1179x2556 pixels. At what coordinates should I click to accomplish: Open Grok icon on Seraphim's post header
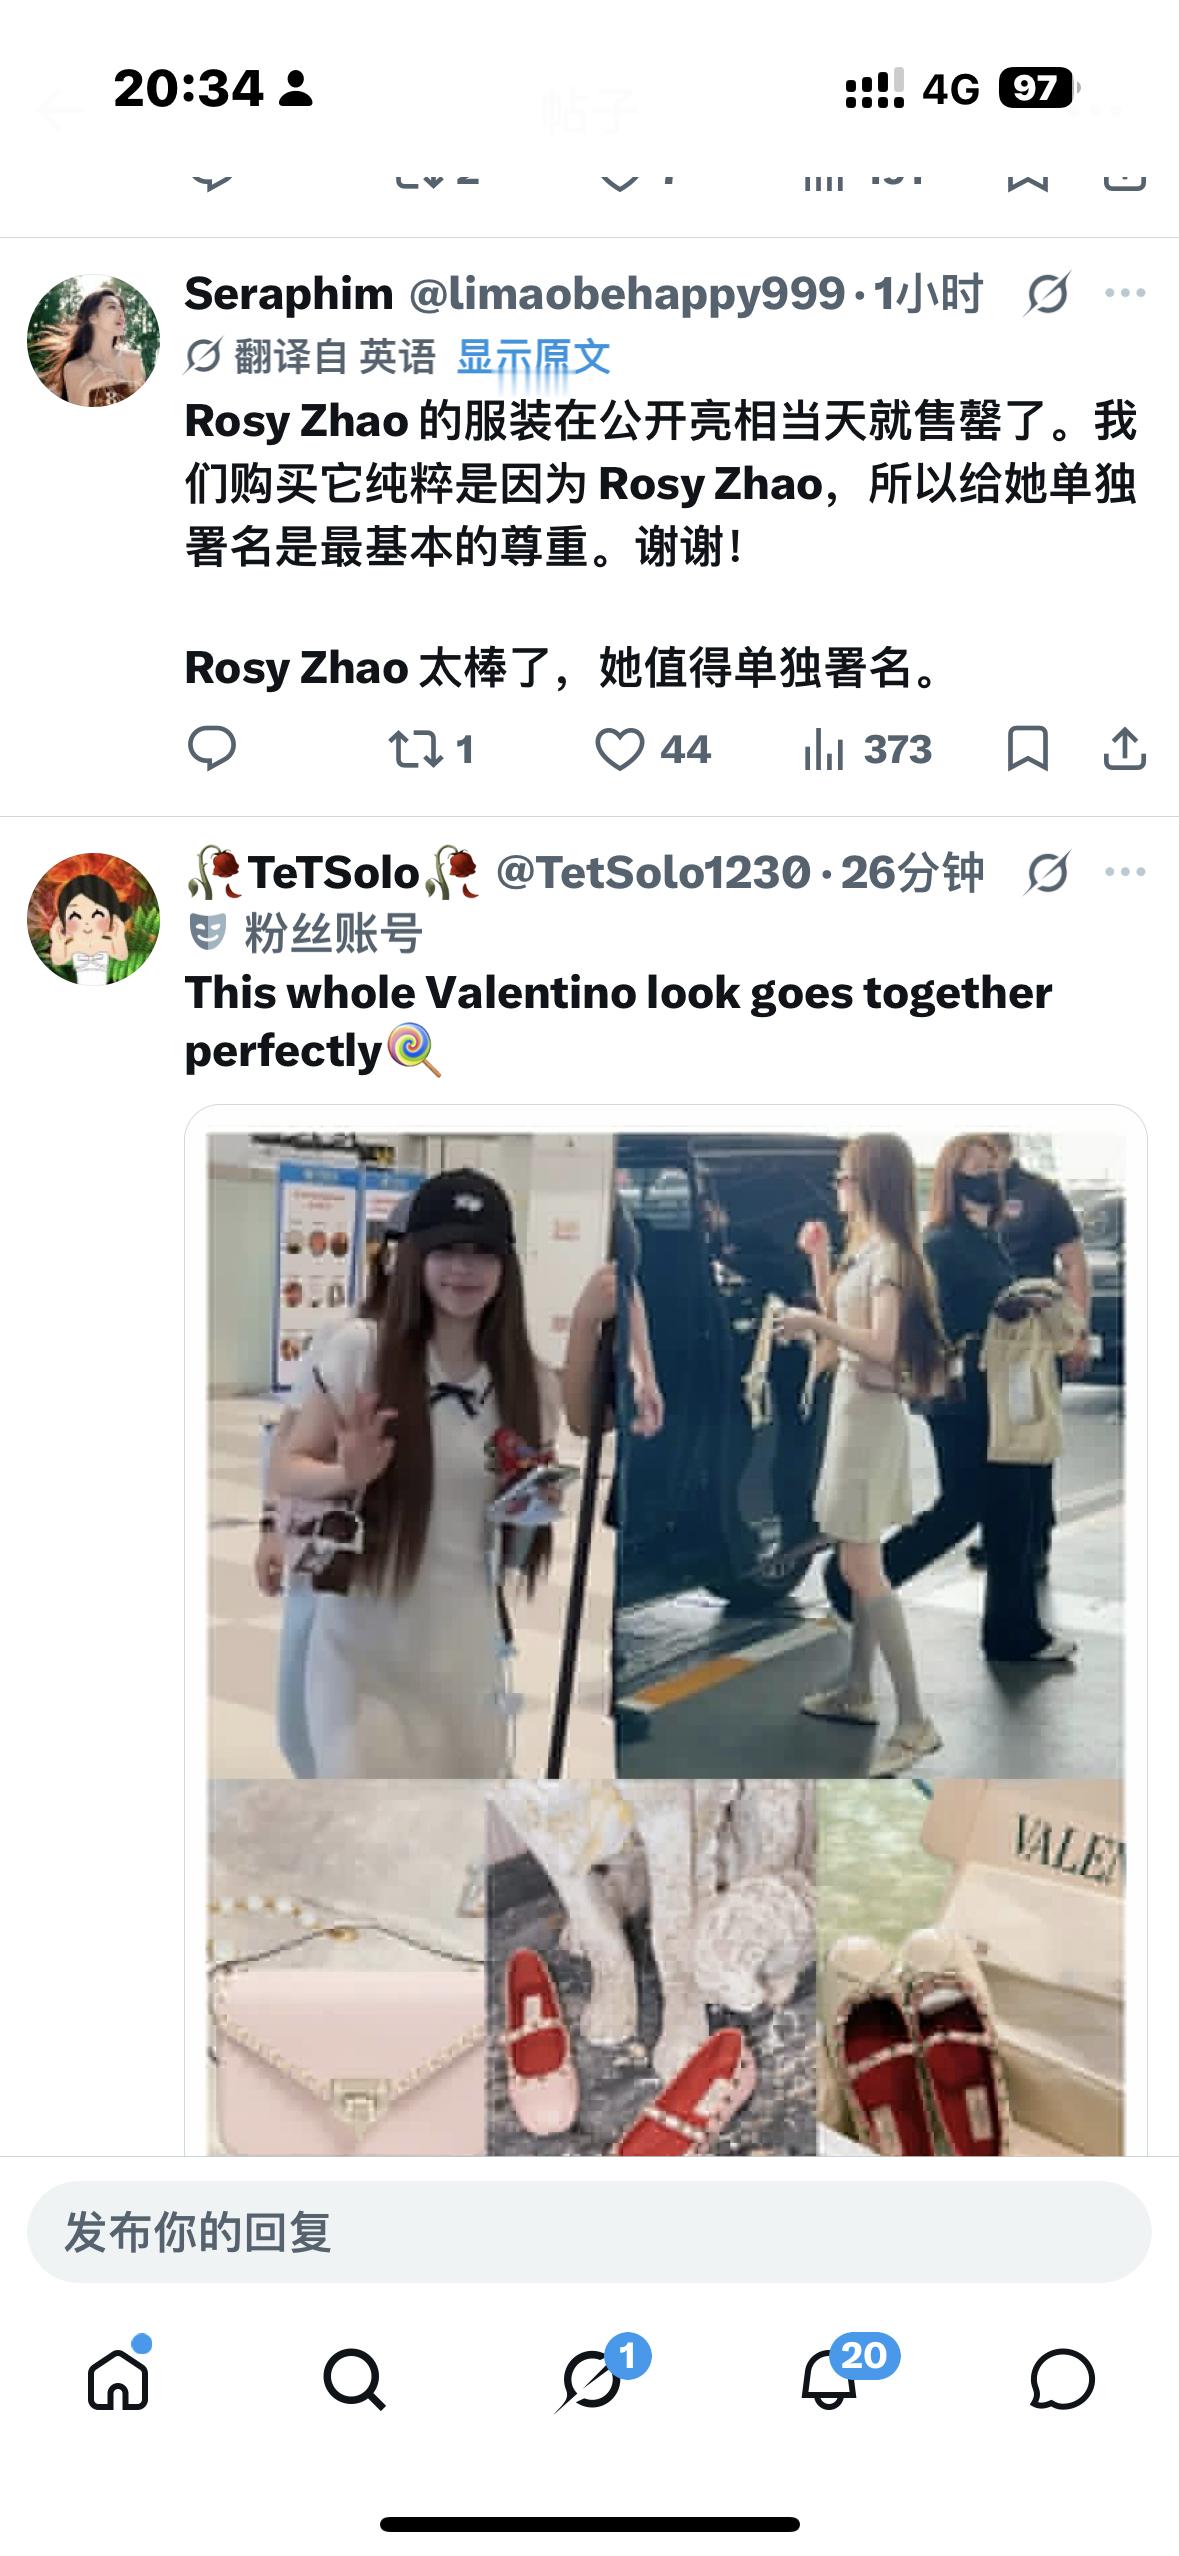click(1047, 294)
